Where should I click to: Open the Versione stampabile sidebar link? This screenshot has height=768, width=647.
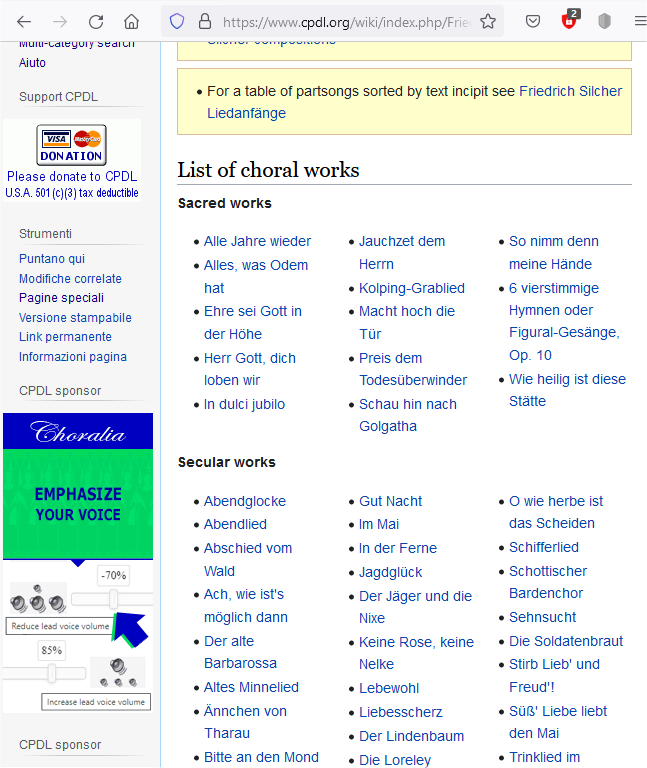tap(75, 318)
